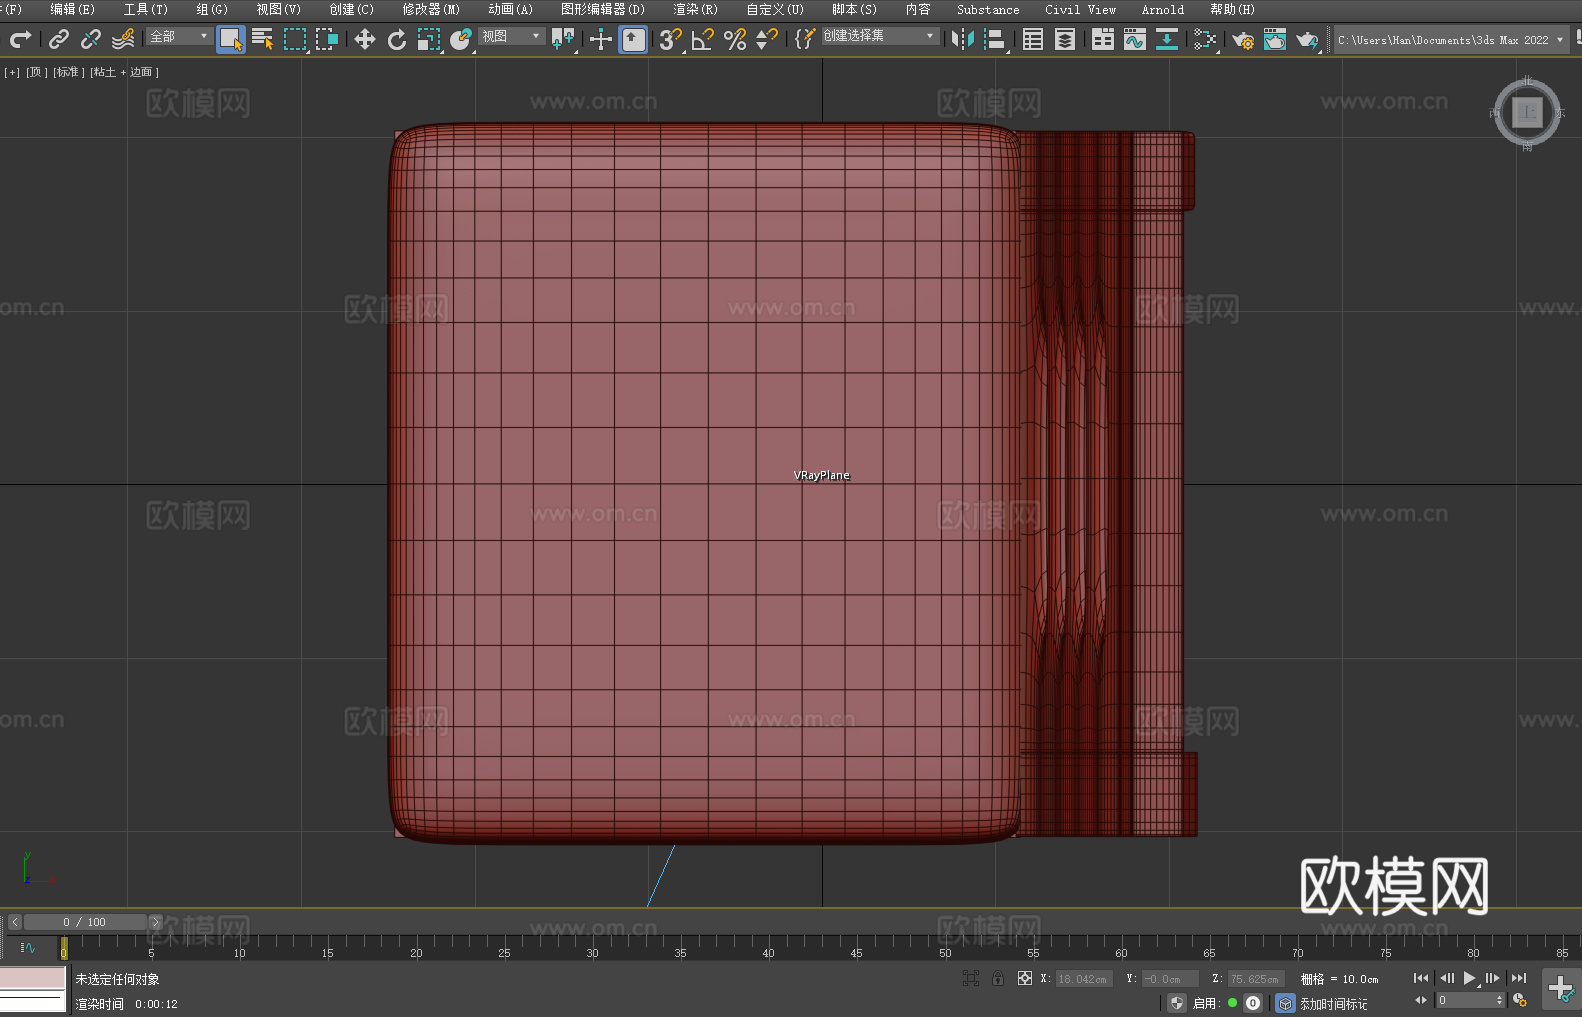The width and height of the screenshot is (1582, 1017).
Task: Play the animation
Action: point(1469,978)
